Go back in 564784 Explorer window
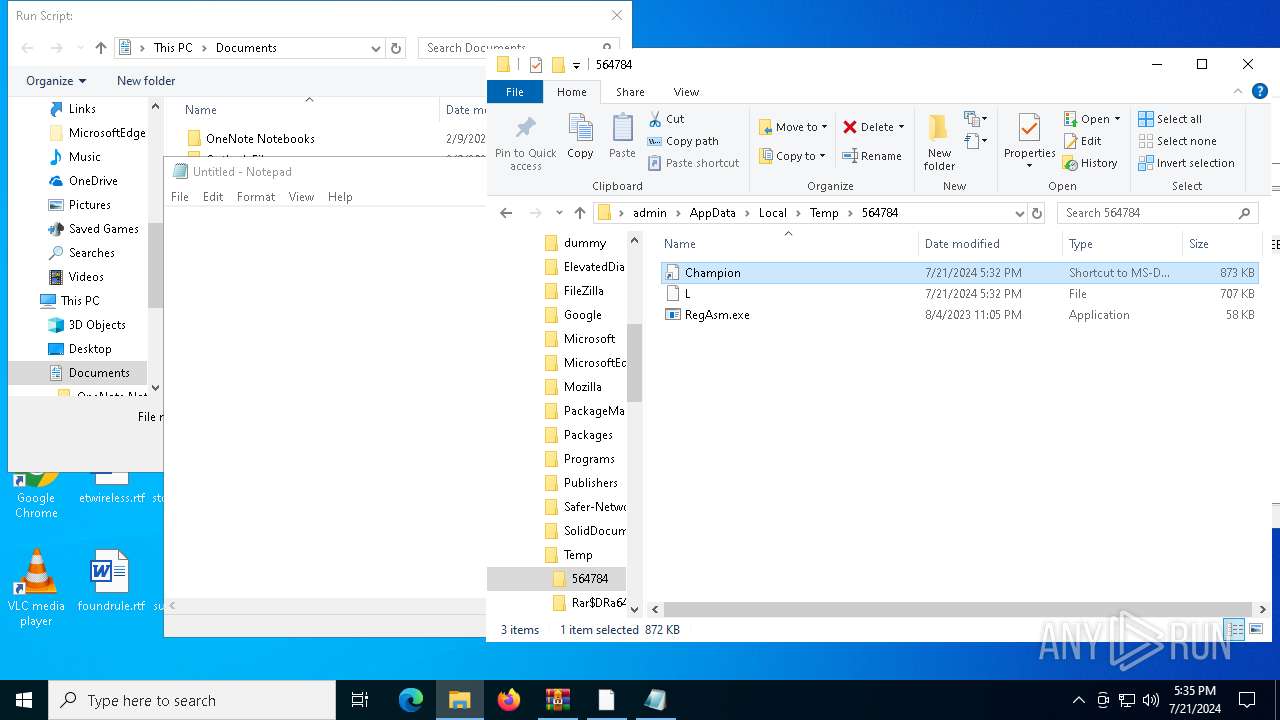Screen dimensions: 1280x720 [x=506, y=213]
